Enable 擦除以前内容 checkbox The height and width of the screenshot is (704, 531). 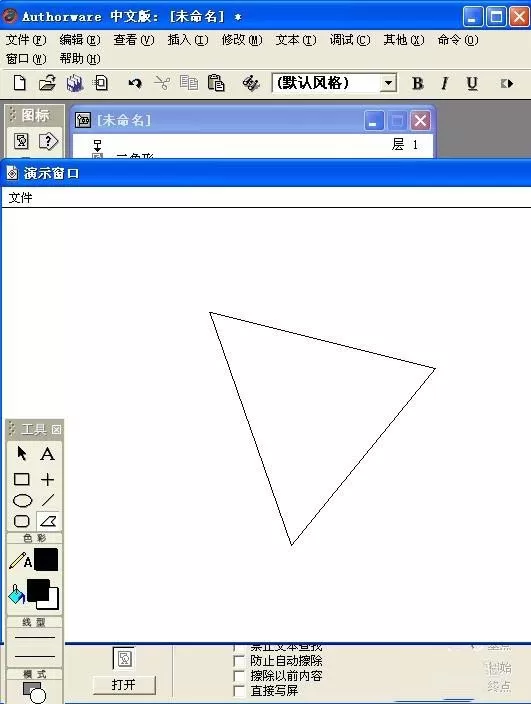point(239,676)
